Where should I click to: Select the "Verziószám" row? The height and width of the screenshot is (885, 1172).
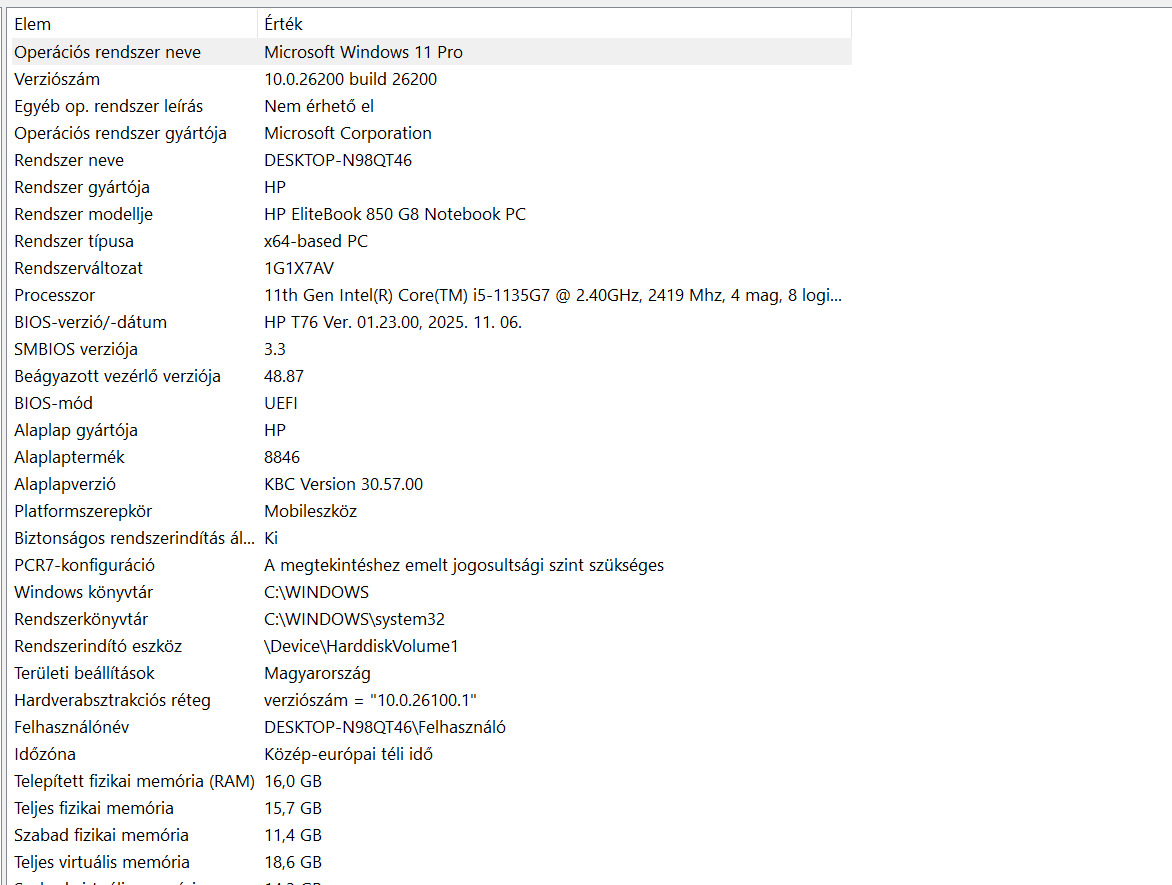(57, 79)
